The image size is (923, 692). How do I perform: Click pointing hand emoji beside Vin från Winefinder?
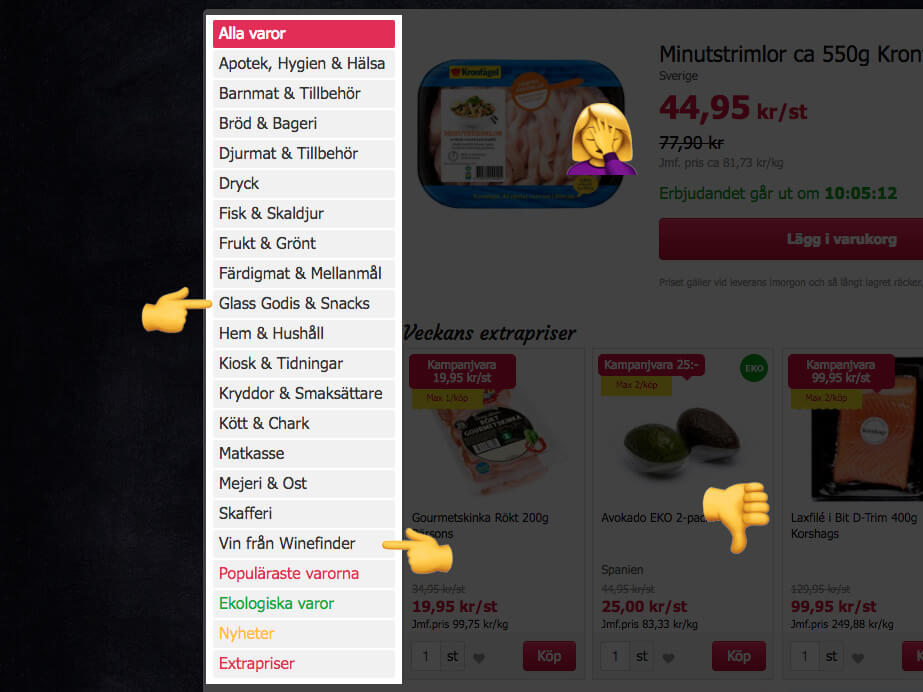pos(419,550)
